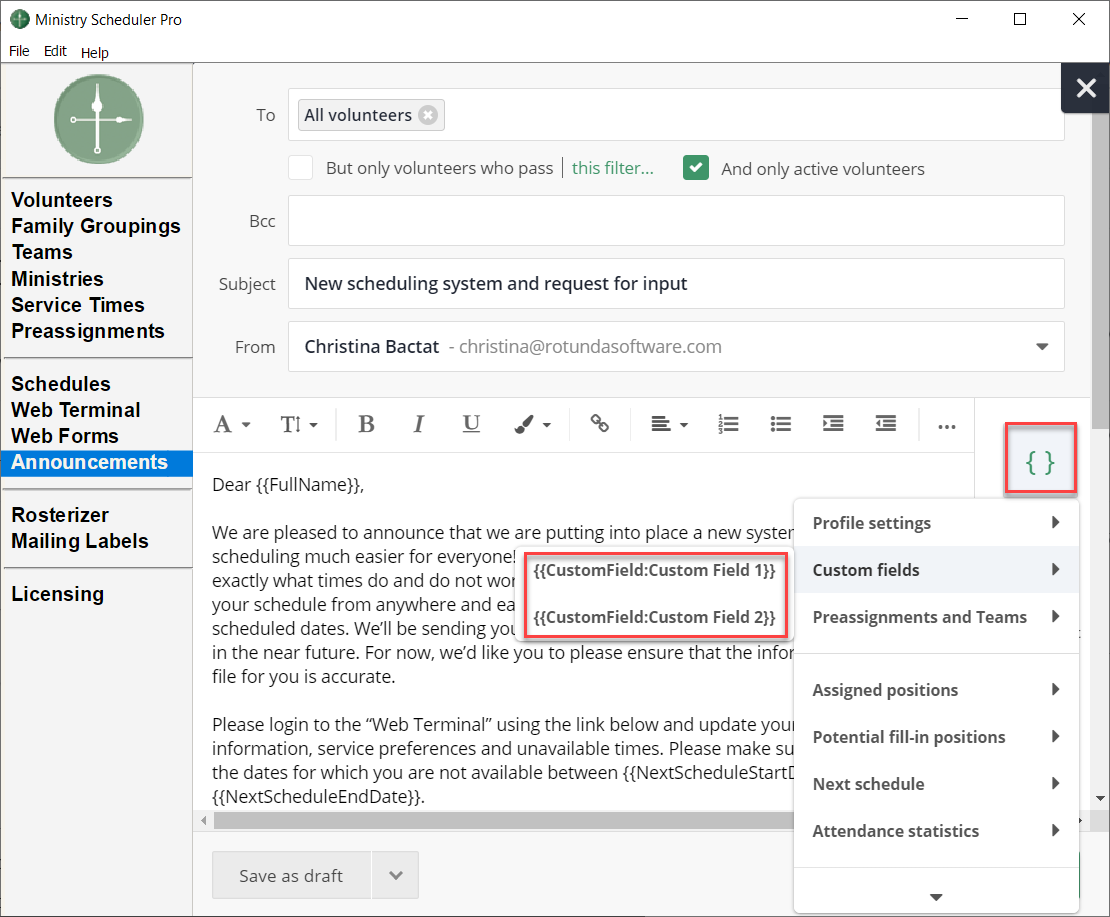Open the text alignment dropdown
Image resolution: width=1110 pixels, height=917 pixels.
coord(669,424)
